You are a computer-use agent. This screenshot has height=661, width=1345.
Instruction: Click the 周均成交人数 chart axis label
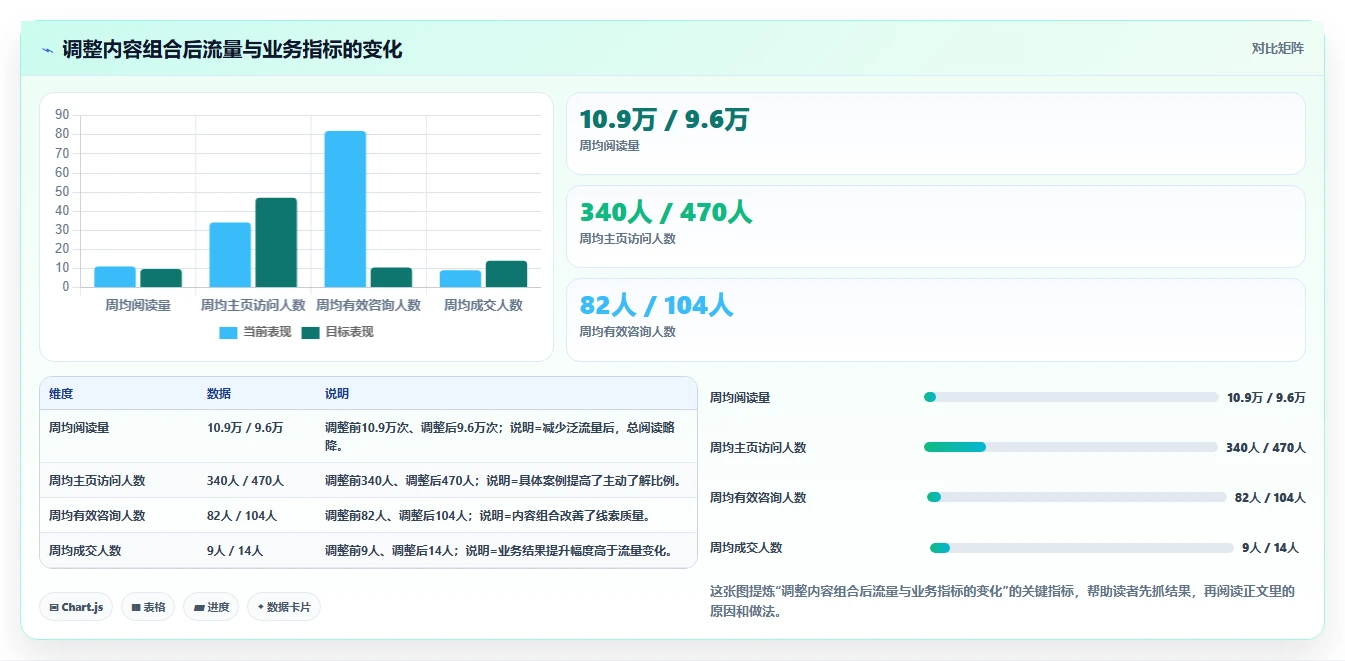pyautogui.click(x=483, y=305)
